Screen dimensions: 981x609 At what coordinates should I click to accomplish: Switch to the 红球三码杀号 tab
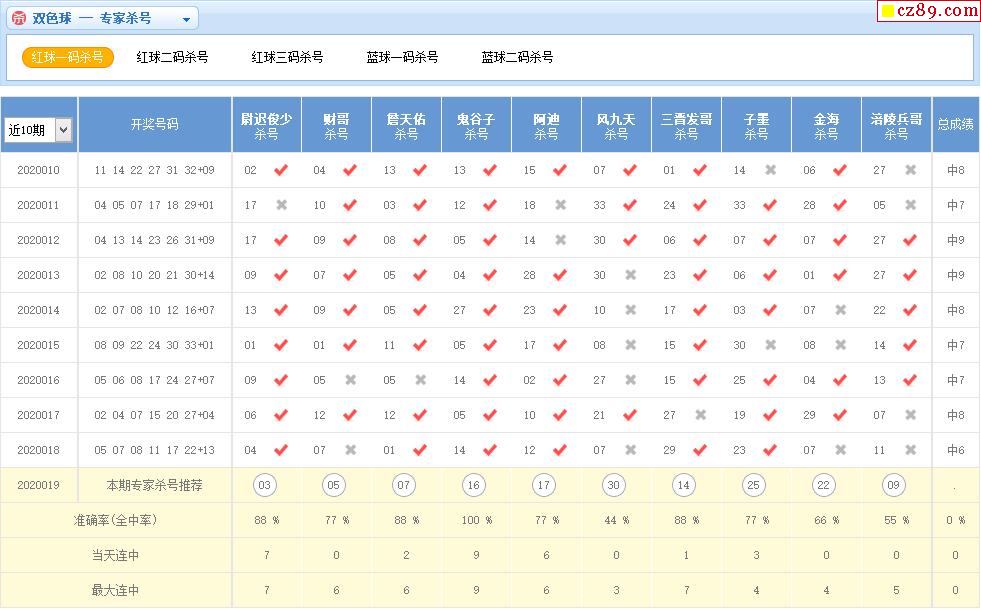pyautogui.click(x=287, y=57)
